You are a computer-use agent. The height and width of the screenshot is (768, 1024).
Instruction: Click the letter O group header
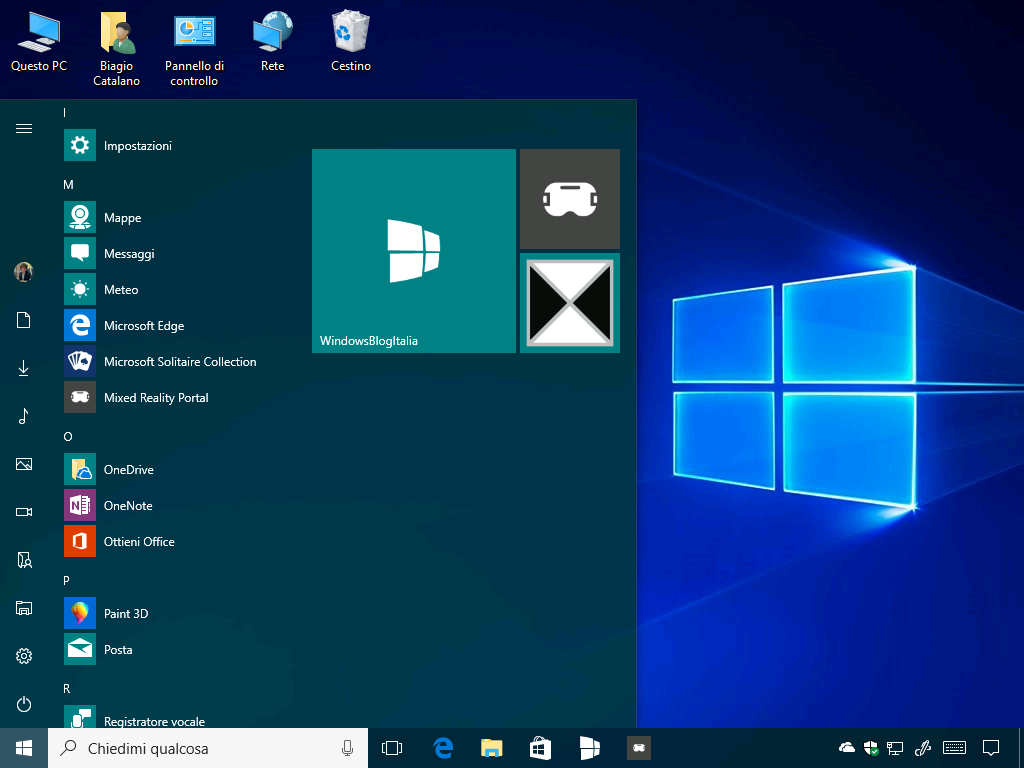coord(68,436)
